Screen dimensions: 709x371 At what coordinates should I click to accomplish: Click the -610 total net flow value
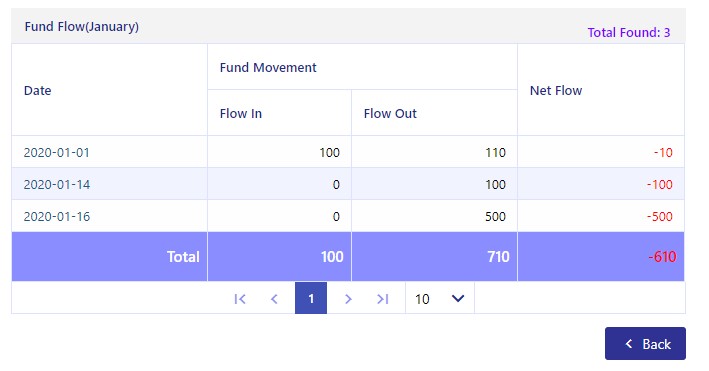coord(662,257)
